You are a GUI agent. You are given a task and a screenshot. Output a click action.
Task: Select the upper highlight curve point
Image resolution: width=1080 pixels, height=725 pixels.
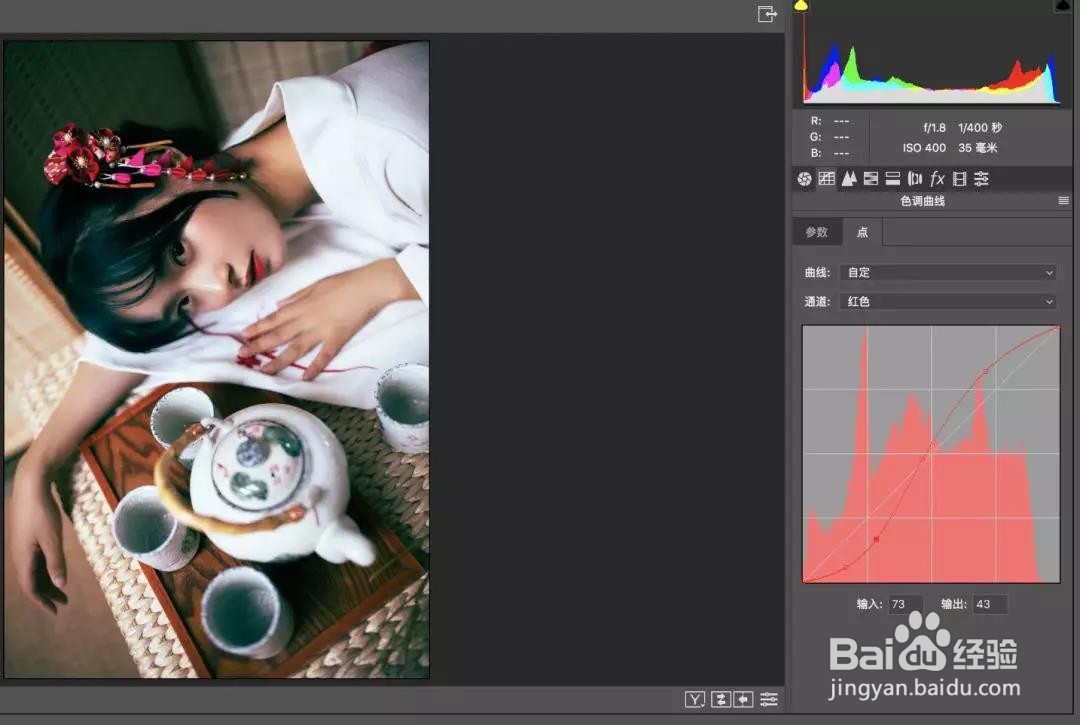point(986,371)
